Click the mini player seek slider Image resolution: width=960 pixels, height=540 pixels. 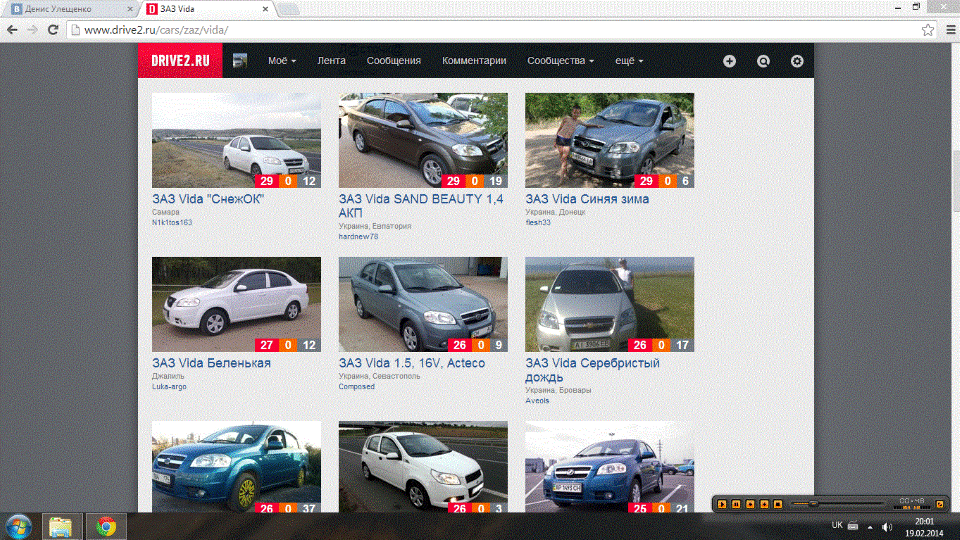click(838, 504)
